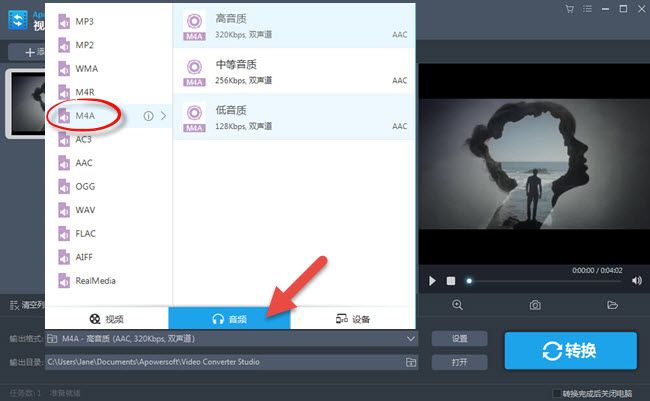Maximize the converter window
The image size is (650, 401).
click(623, 9)
